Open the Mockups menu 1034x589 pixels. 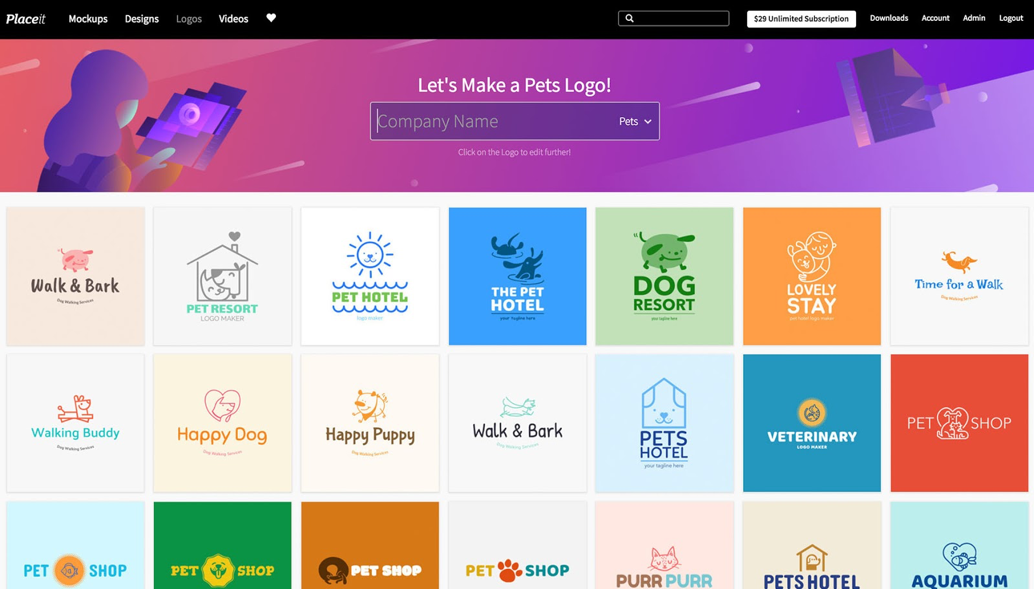[88, 18]
